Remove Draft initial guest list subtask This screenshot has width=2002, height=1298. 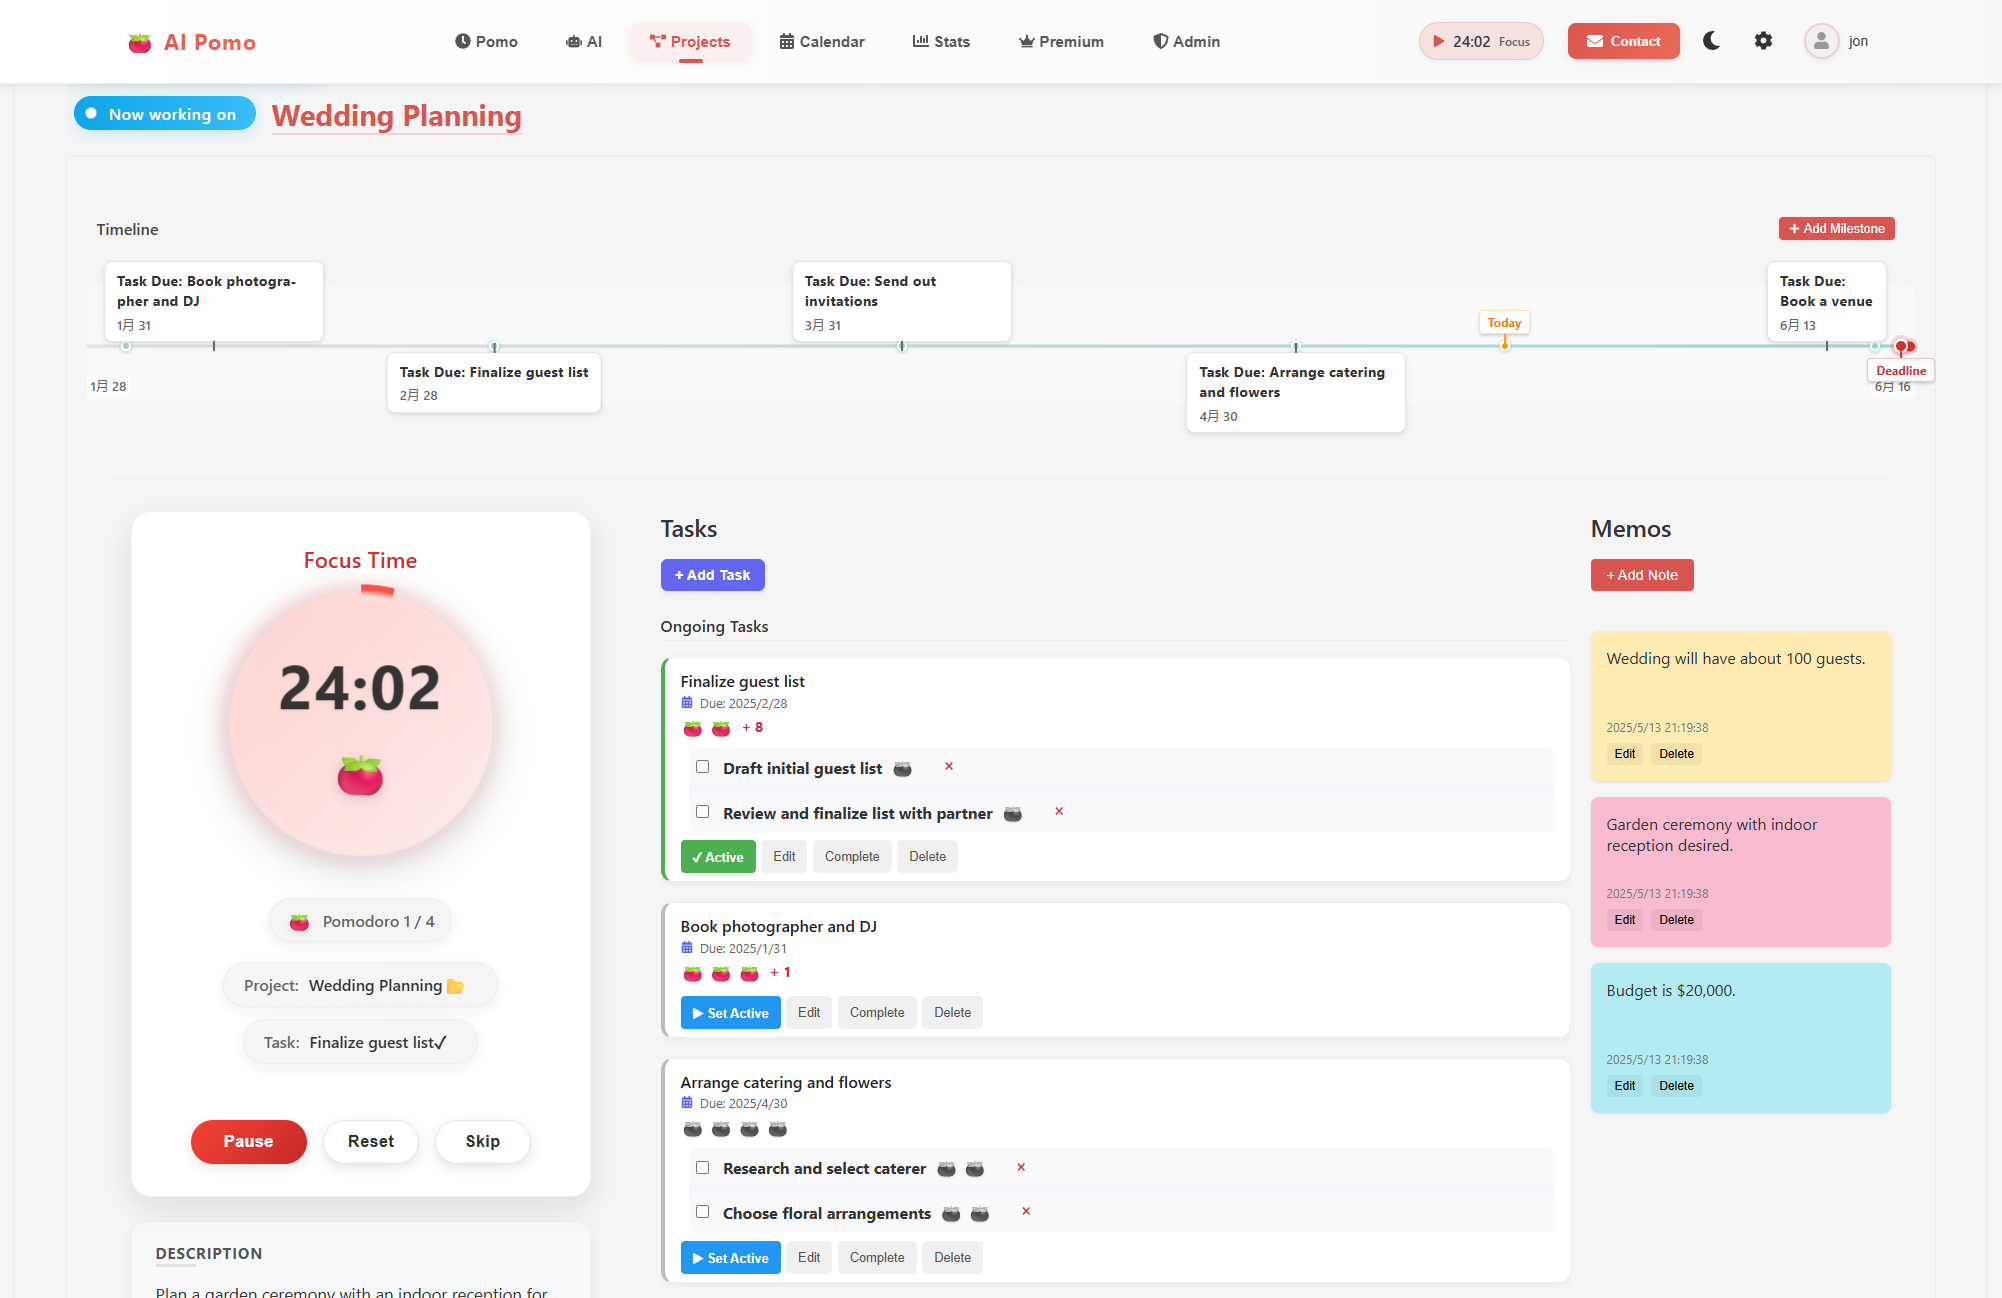click(x=949, y=767)
